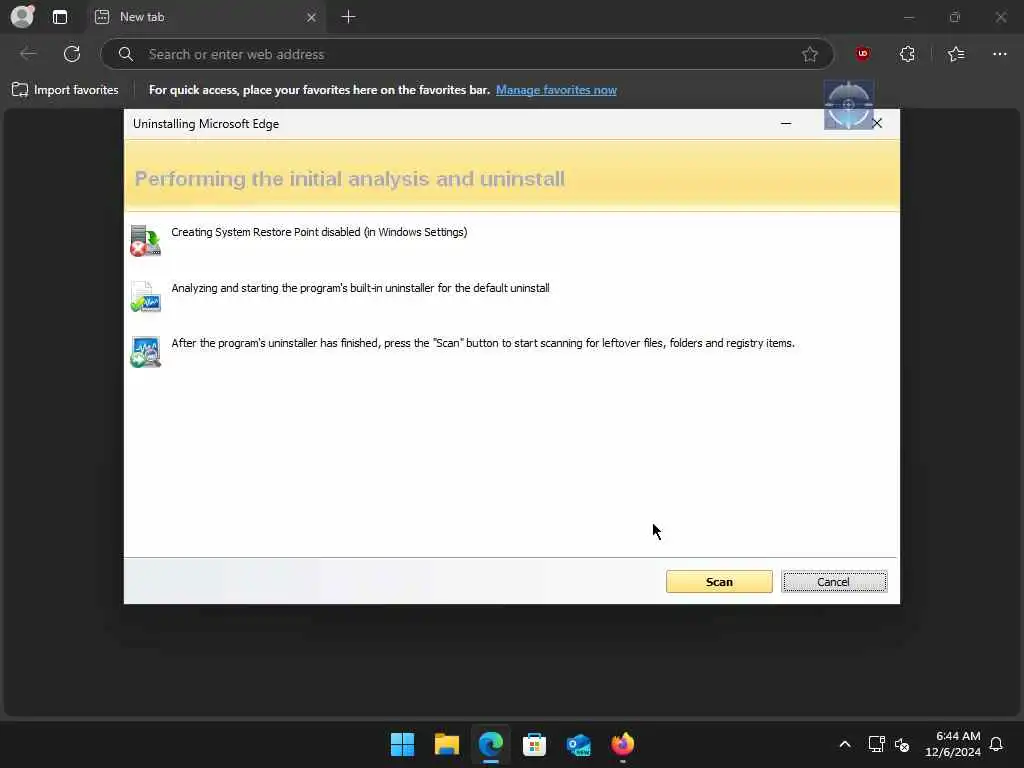The image size is (1024, 768).
Task: Click the hunter mode crosshair overlay icon
Action: (x=848, y=104)
